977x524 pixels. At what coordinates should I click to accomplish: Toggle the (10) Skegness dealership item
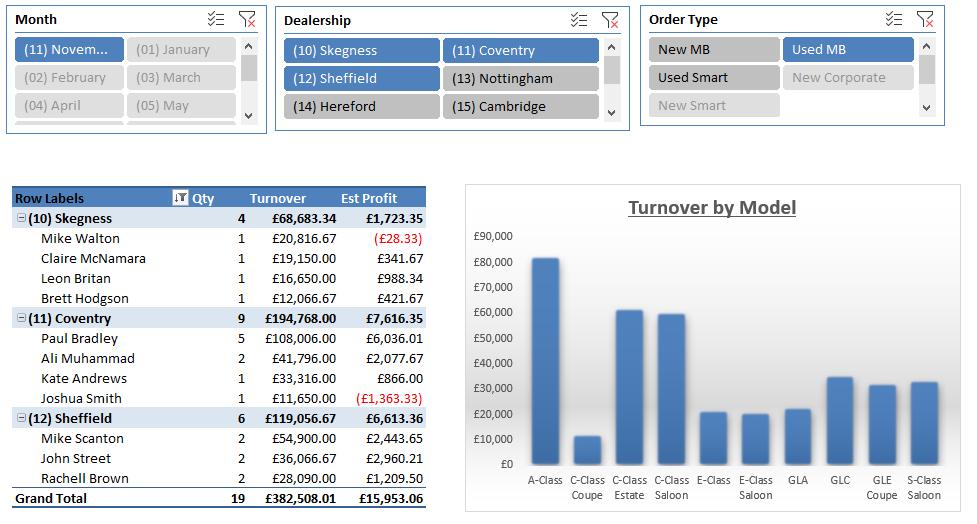click(x=361, y=50)
